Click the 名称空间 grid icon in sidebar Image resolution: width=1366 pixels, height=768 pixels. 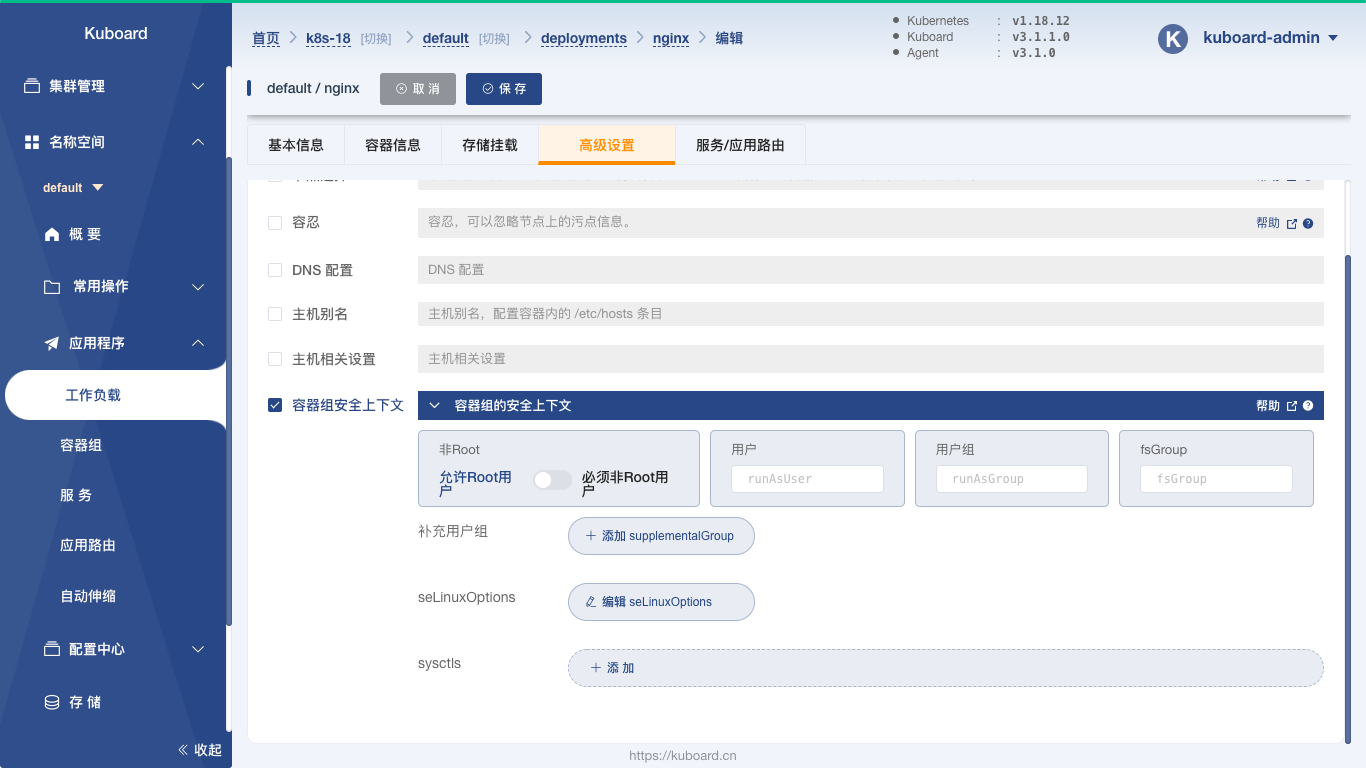(32, 142)
